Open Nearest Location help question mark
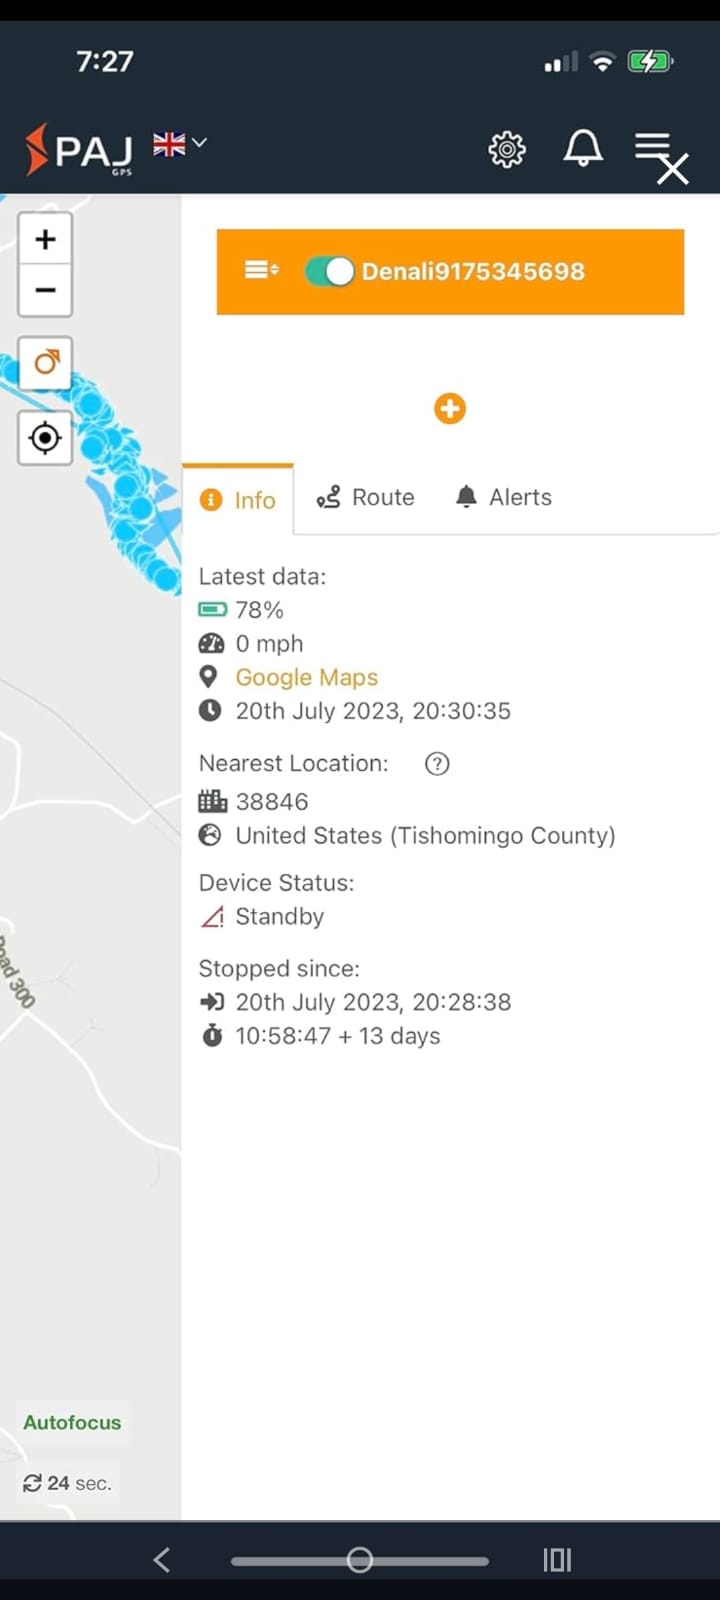Image resolution: width=720 pixels, height=1600 pixels. tap(437, 764)
